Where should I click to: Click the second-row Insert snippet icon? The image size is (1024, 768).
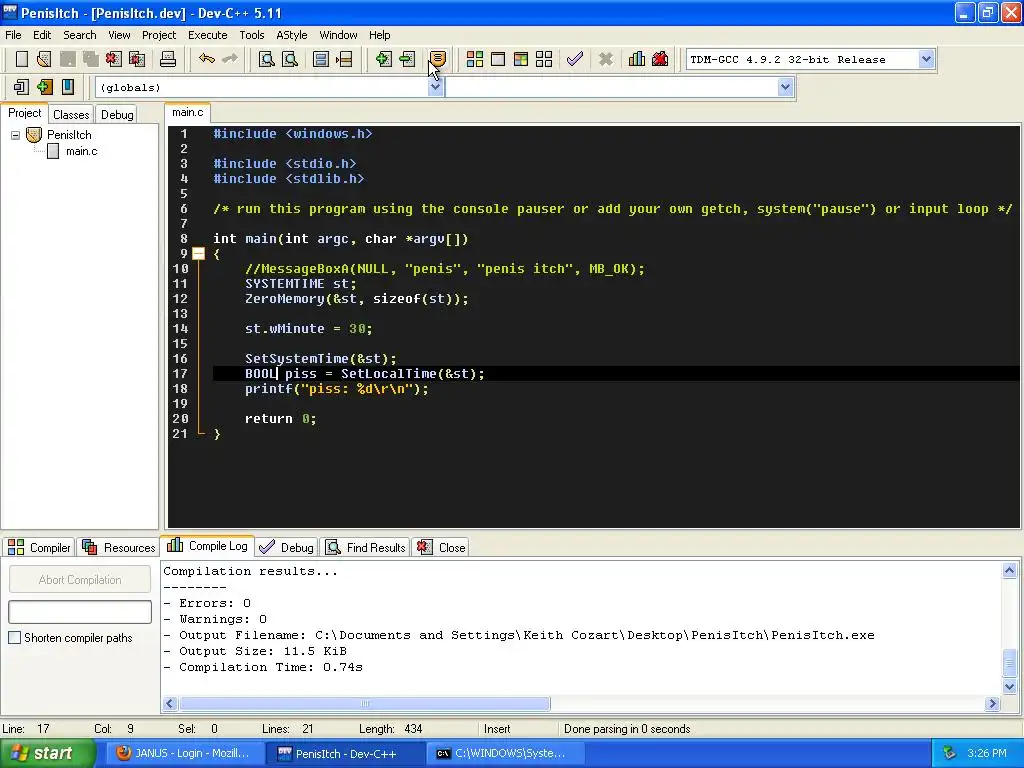pyautogui.click(x=21, y=87)
